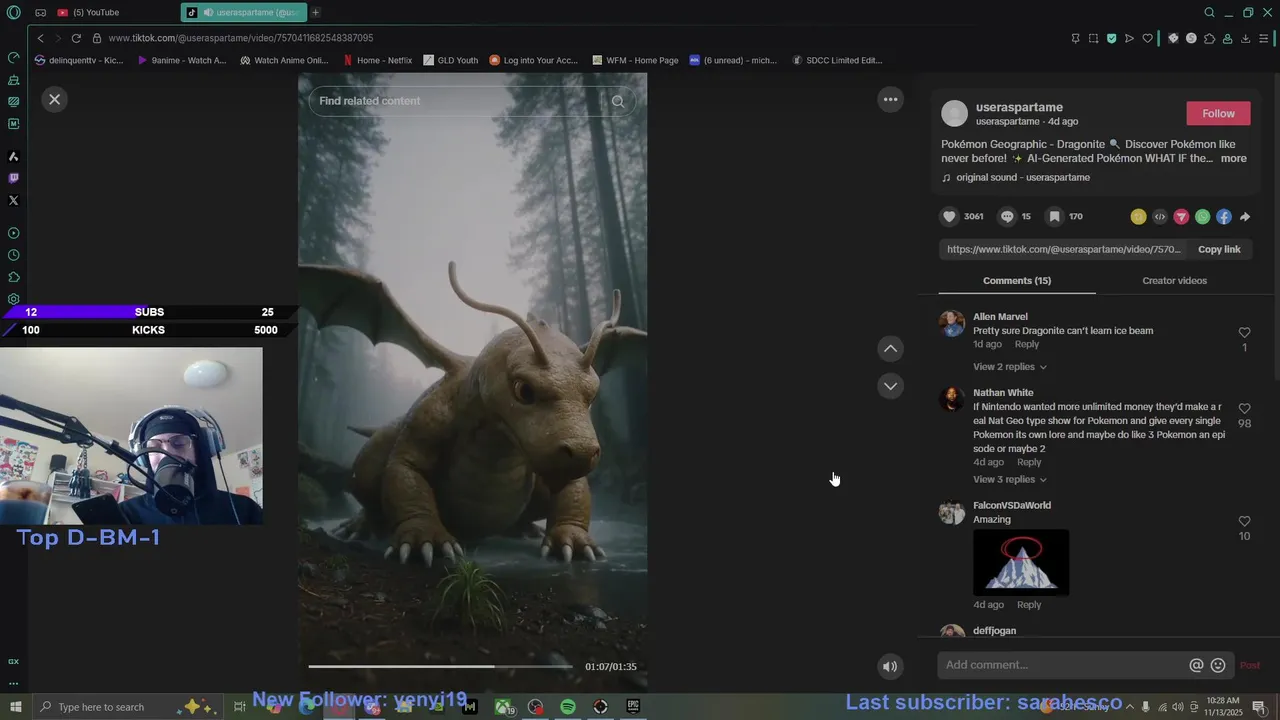The width and height of the screenshot is (1280, 720).
Task: Open the WFM - Home Page bookmark
Action: coord(634,60)
